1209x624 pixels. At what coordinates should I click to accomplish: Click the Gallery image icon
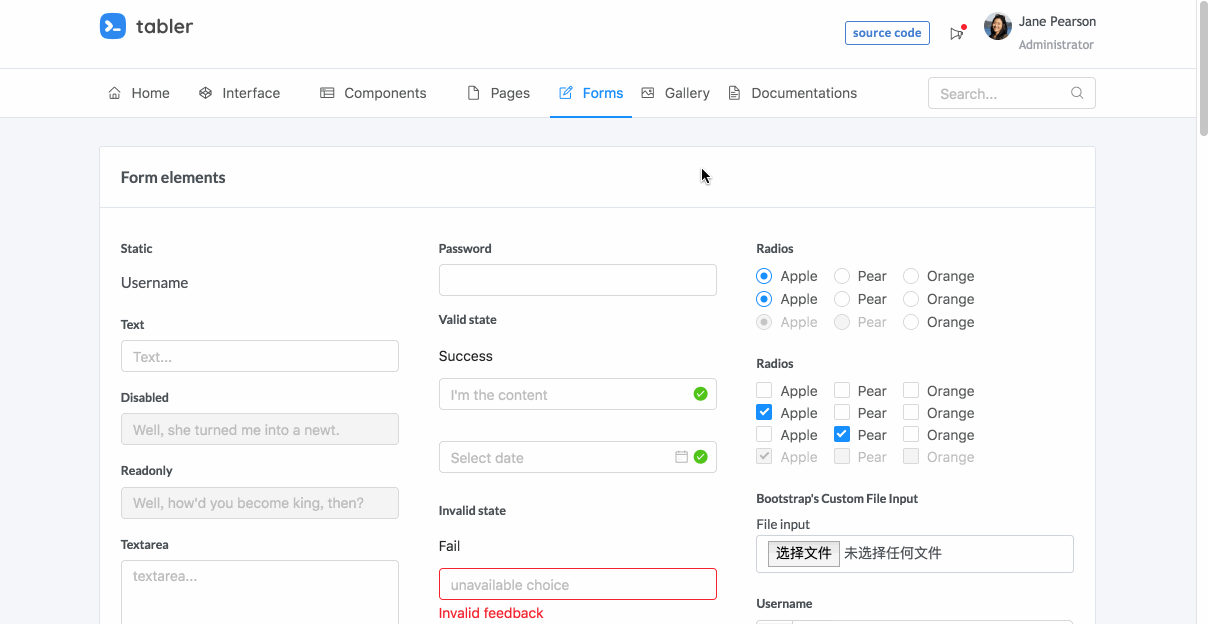(648, 93)
